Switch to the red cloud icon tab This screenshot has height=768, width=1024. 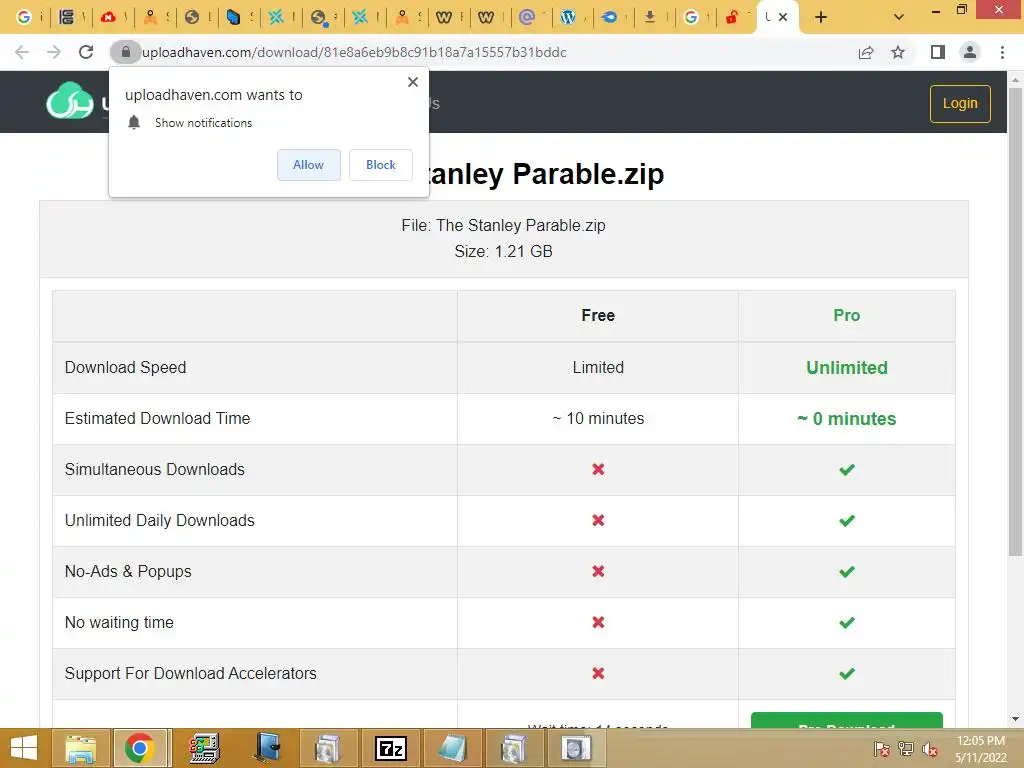[108, 17]
